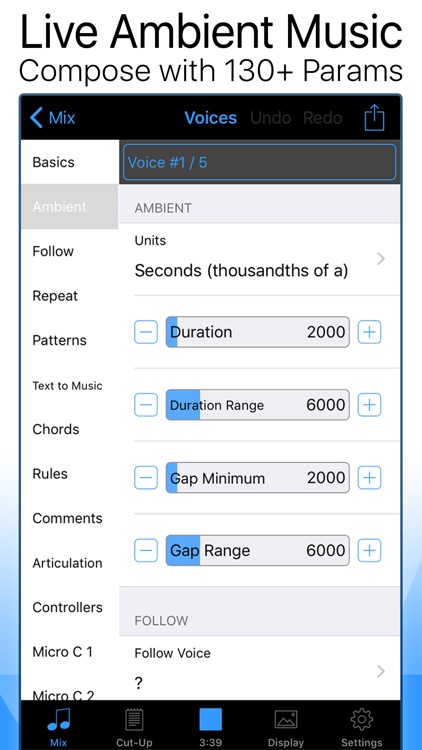Screen dimensions: 422x750
Task: Expand the Follow Voice chevron
Action: click(x=381, y=671)
